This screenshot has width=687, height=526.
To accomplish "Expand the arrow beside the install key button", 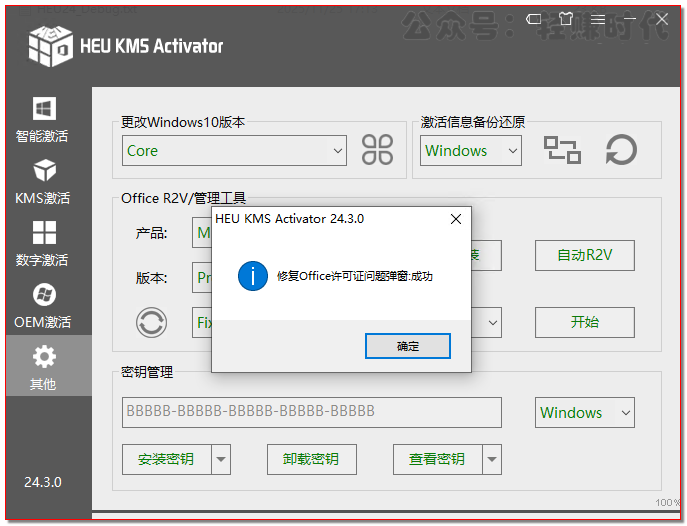I will click(221, 459).
